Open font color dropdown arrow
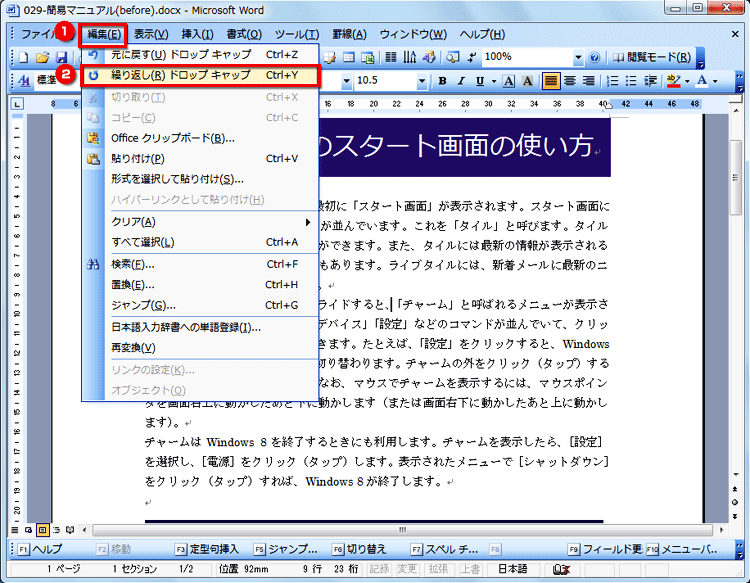This screenshot has width=750, height=583. click(715, 81)
